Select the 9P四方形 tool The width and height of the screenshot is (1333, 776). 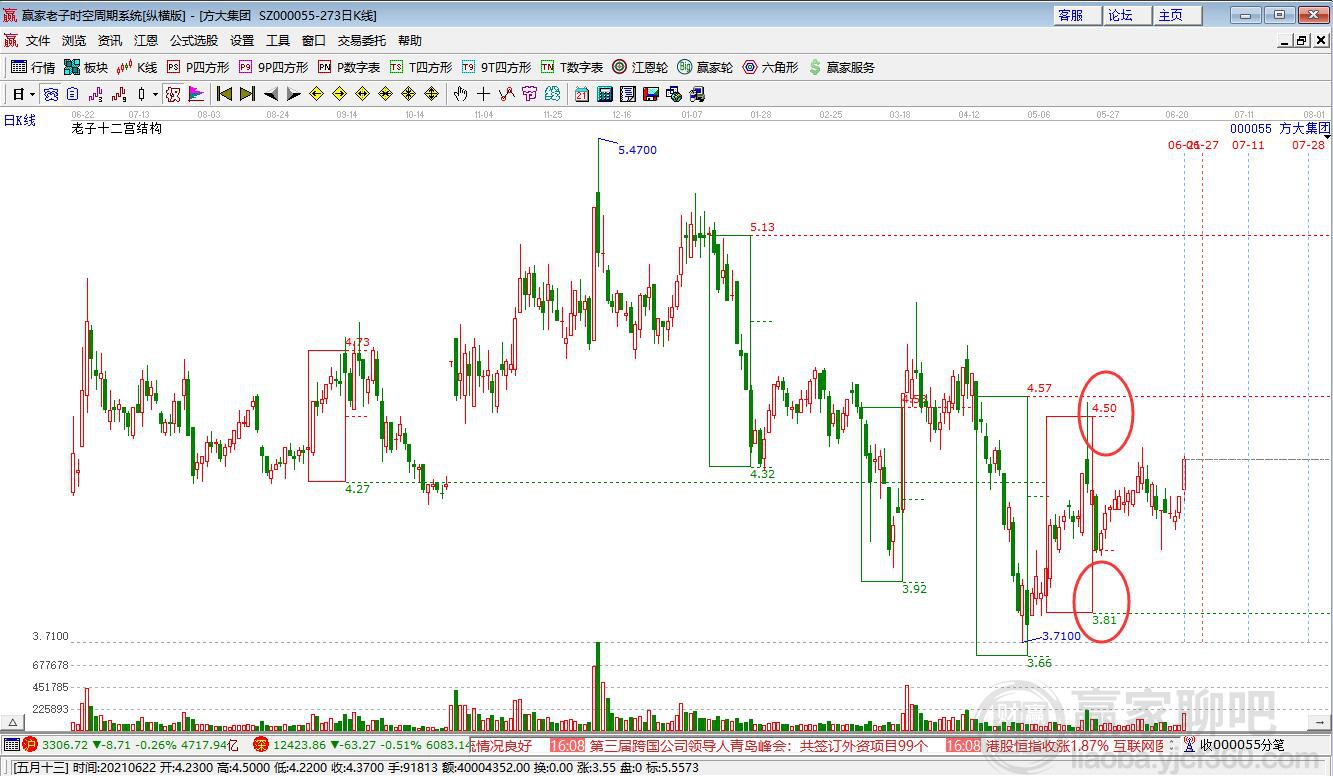click(x=273, y=67)
